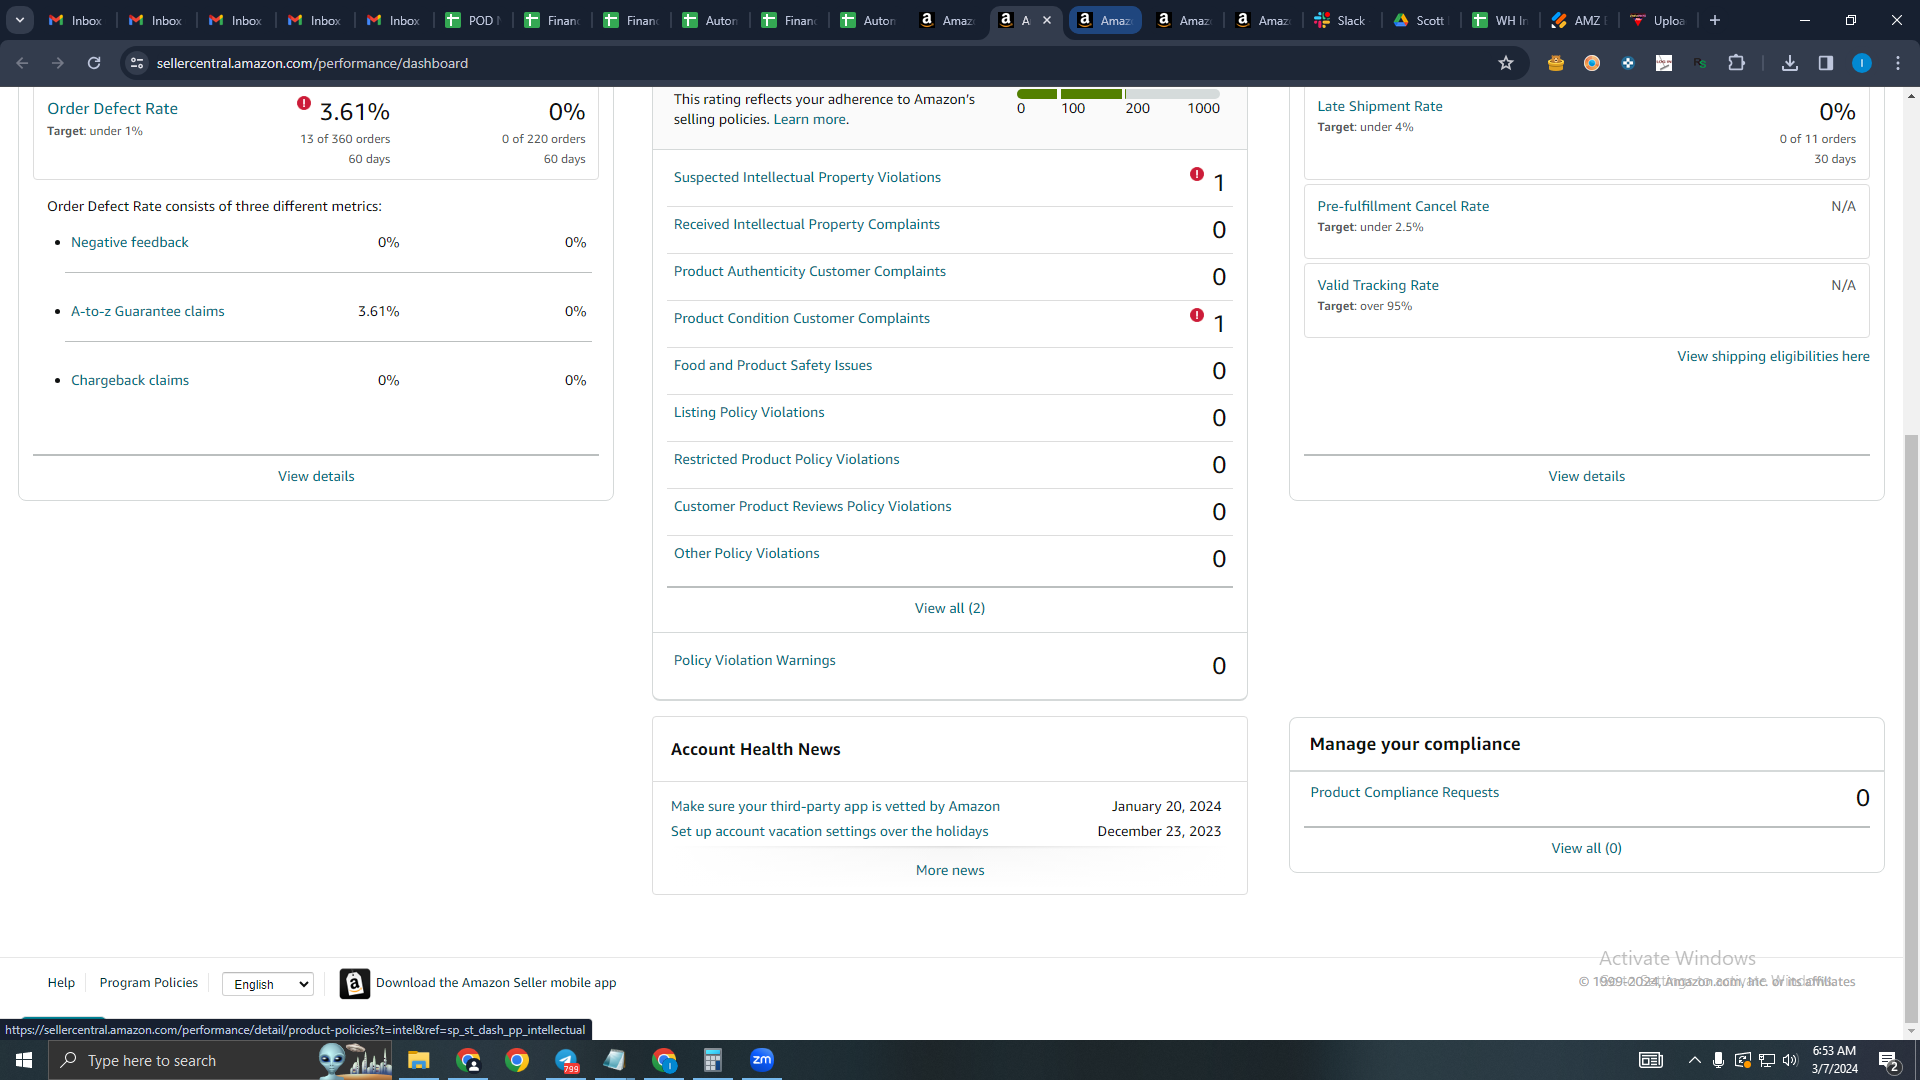Open the Windows notification center
Image resolution: width=1920 pixels, height=1080 pixels.
(1889, 1060)
